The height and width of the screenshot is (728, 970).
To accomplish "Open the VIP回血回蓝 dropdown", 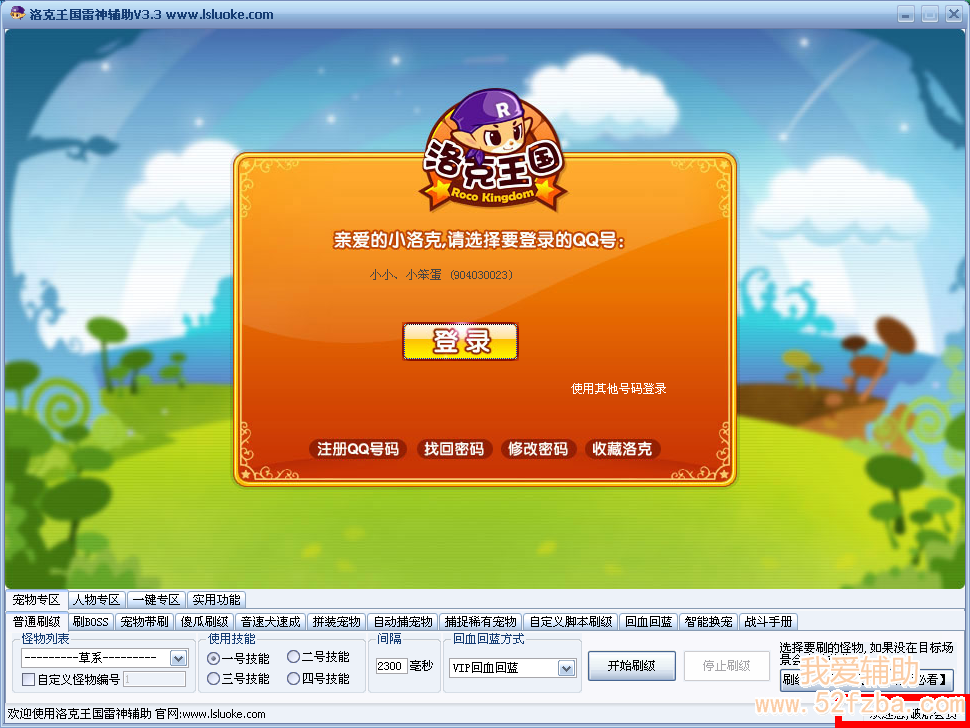I will pos(566,668).
